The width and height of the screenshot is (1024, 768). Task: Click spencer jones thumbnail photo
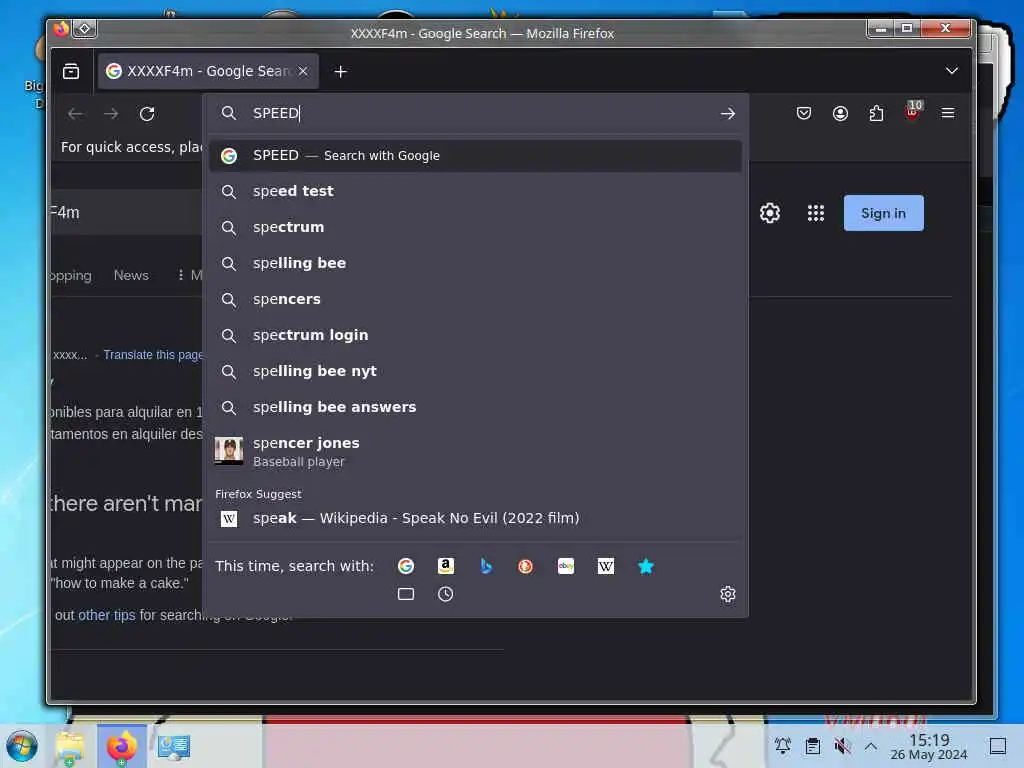pyautogui.click(x=229, y=451)
